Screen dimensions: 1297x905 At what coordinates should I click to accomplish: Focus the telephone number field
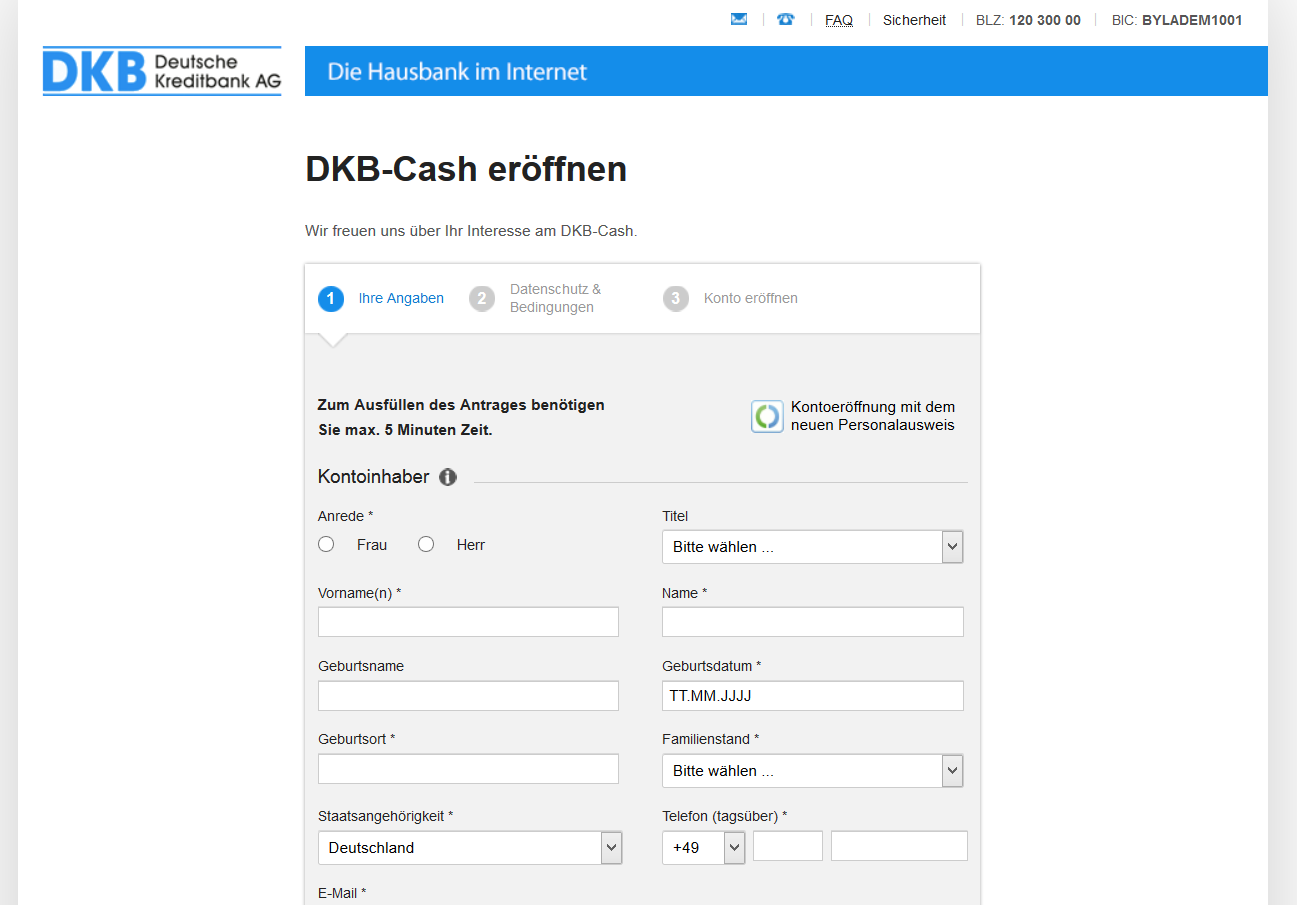pos(899,846)
